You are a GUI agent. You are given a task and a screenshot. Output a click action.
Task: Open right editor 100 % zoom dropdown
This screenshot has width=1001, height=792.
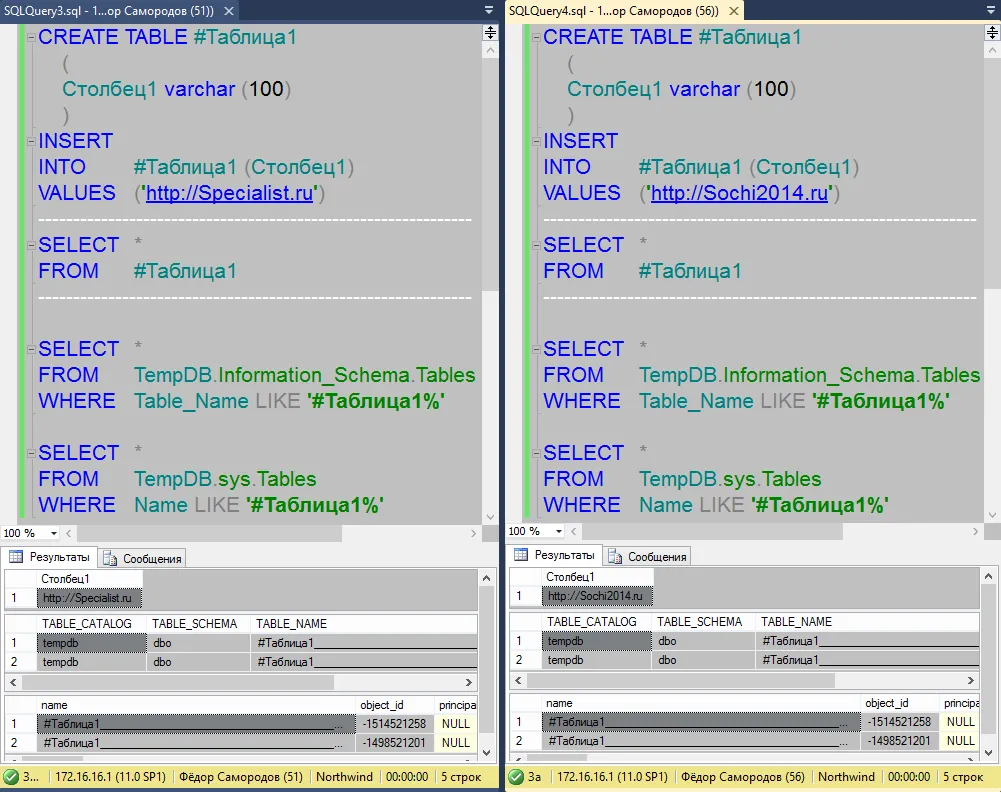click(559, 531)
